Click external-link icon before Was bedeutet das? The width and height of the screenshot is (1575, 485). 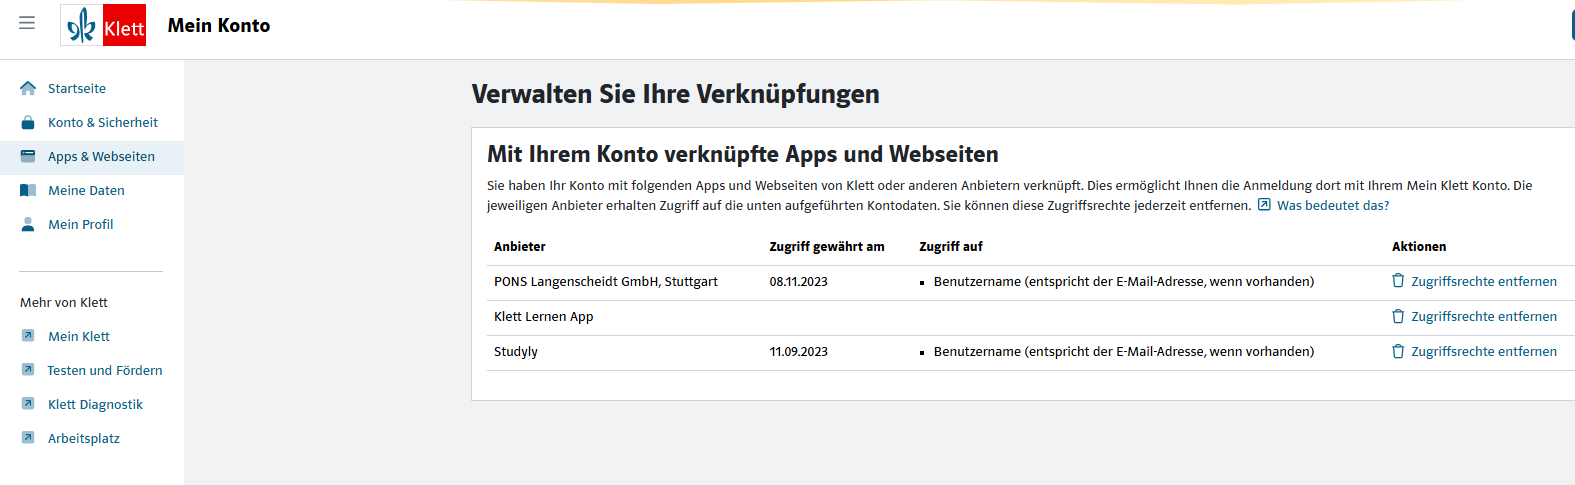point(1264,205)
